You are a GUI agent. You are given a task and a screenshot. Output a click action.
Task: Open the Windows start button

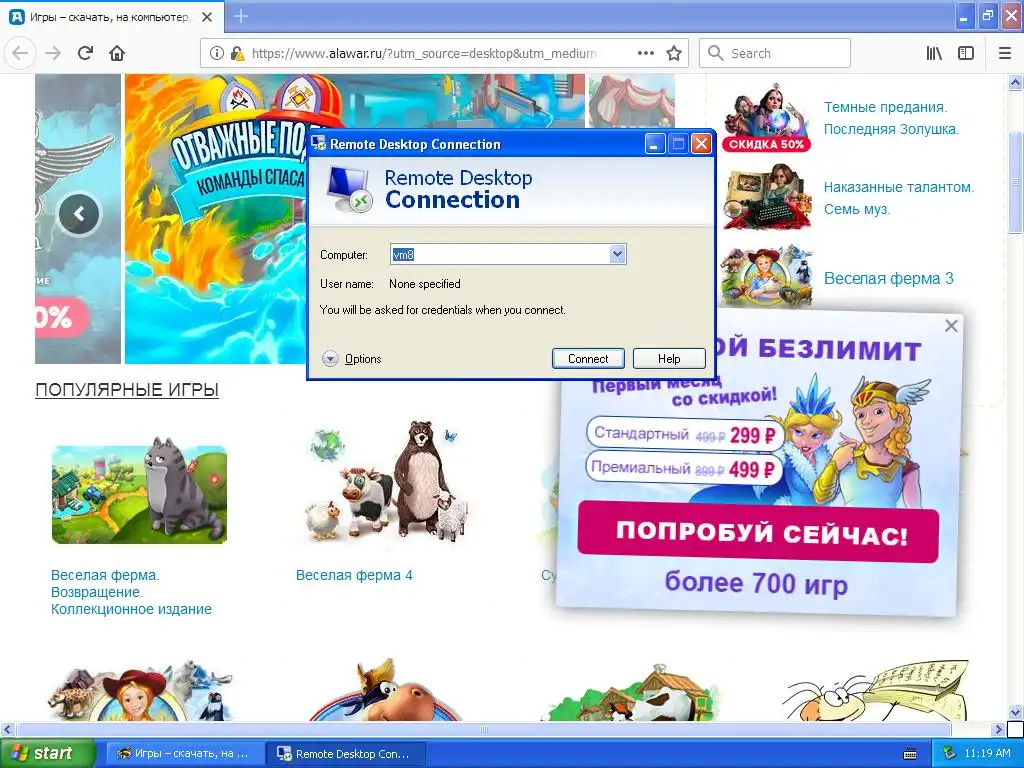point(47,753)
